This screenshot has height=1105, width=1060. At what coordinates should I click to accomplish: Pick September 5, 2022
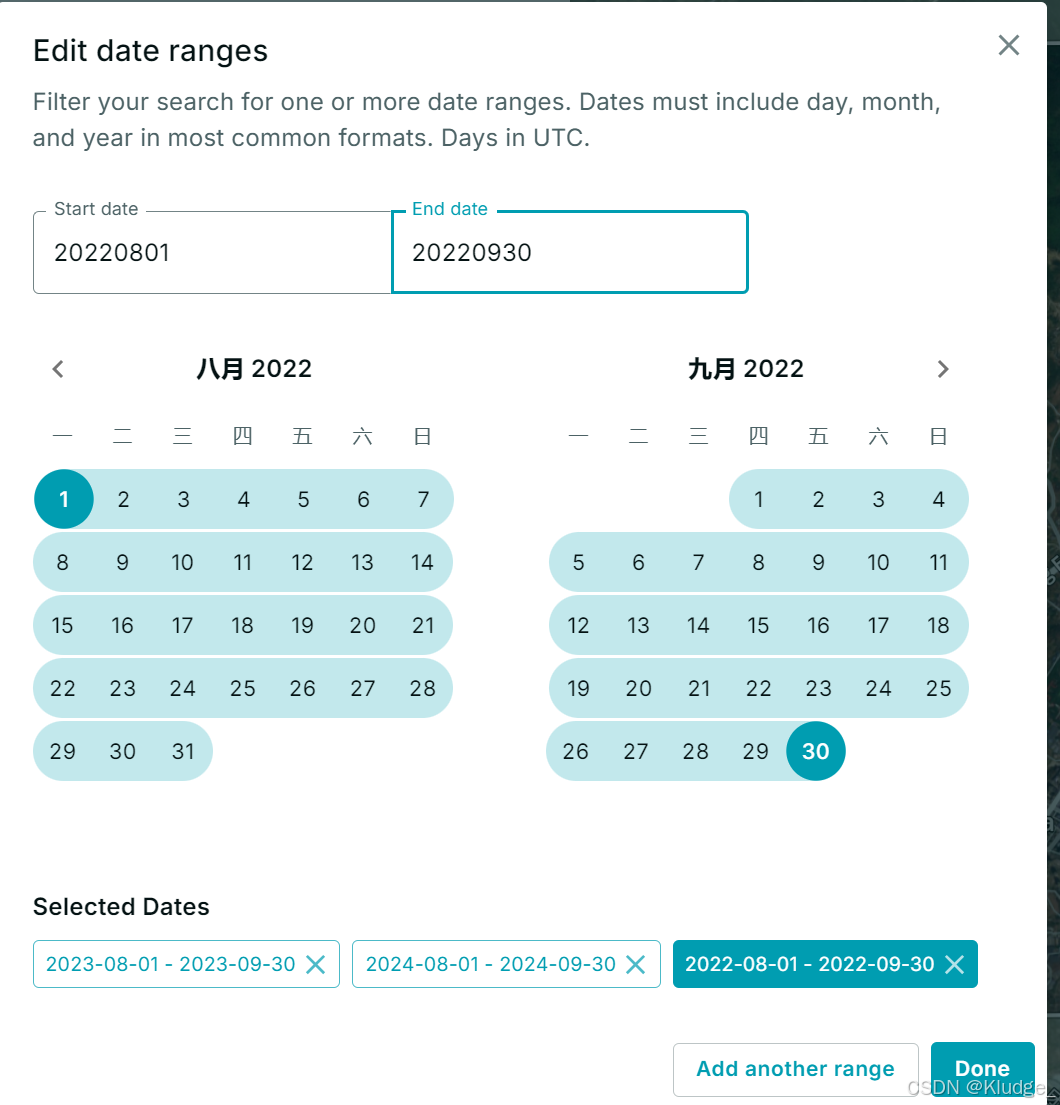tap(579, 562)
